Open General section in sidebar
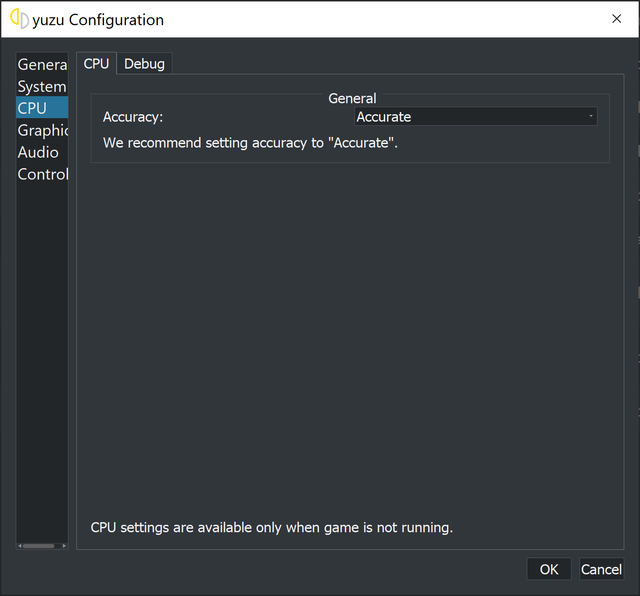Screen dimensions: 640x596 coord(42,64)
